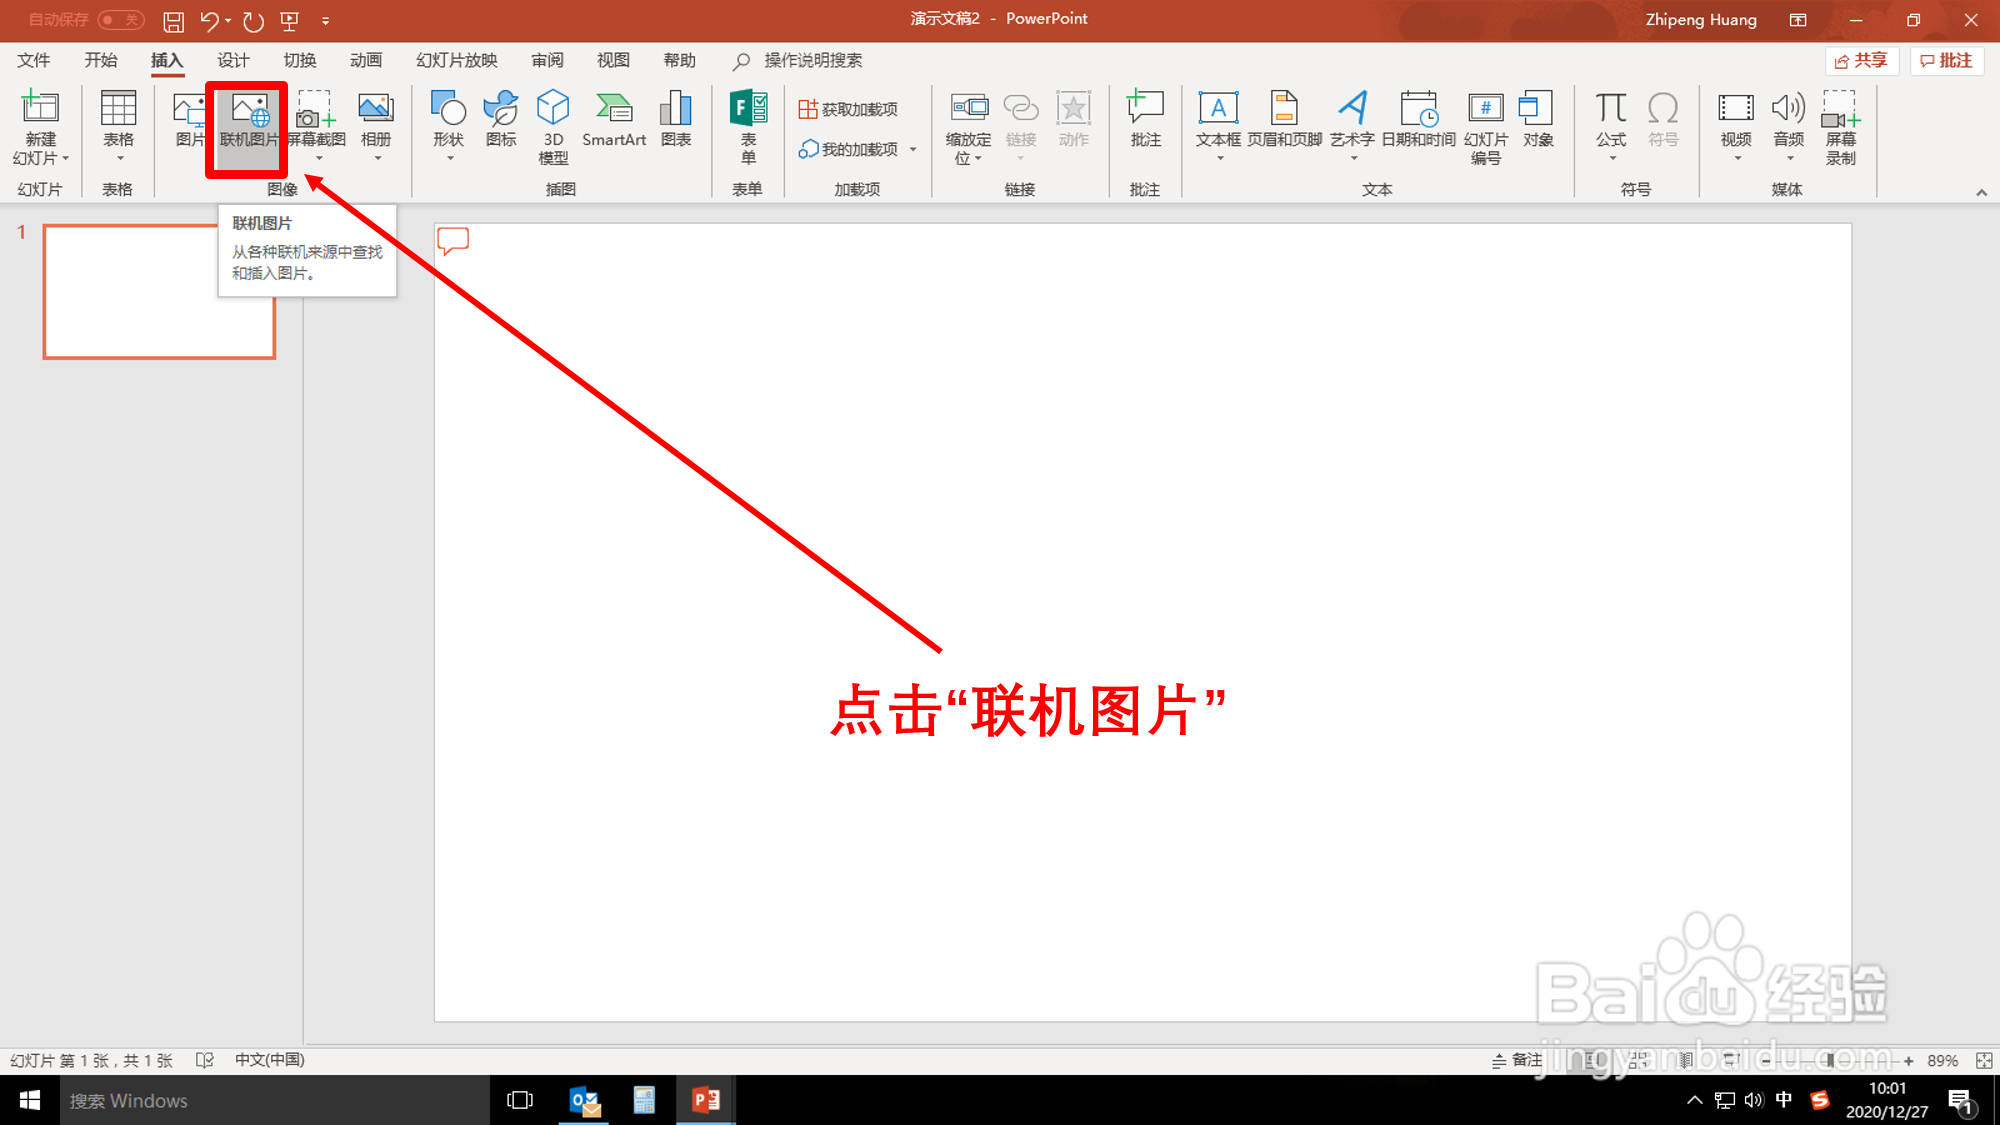Screen dimensions: 2000x1125
Task: Click the 中文(中国) language indicator
Action: tap(269, 1060)
